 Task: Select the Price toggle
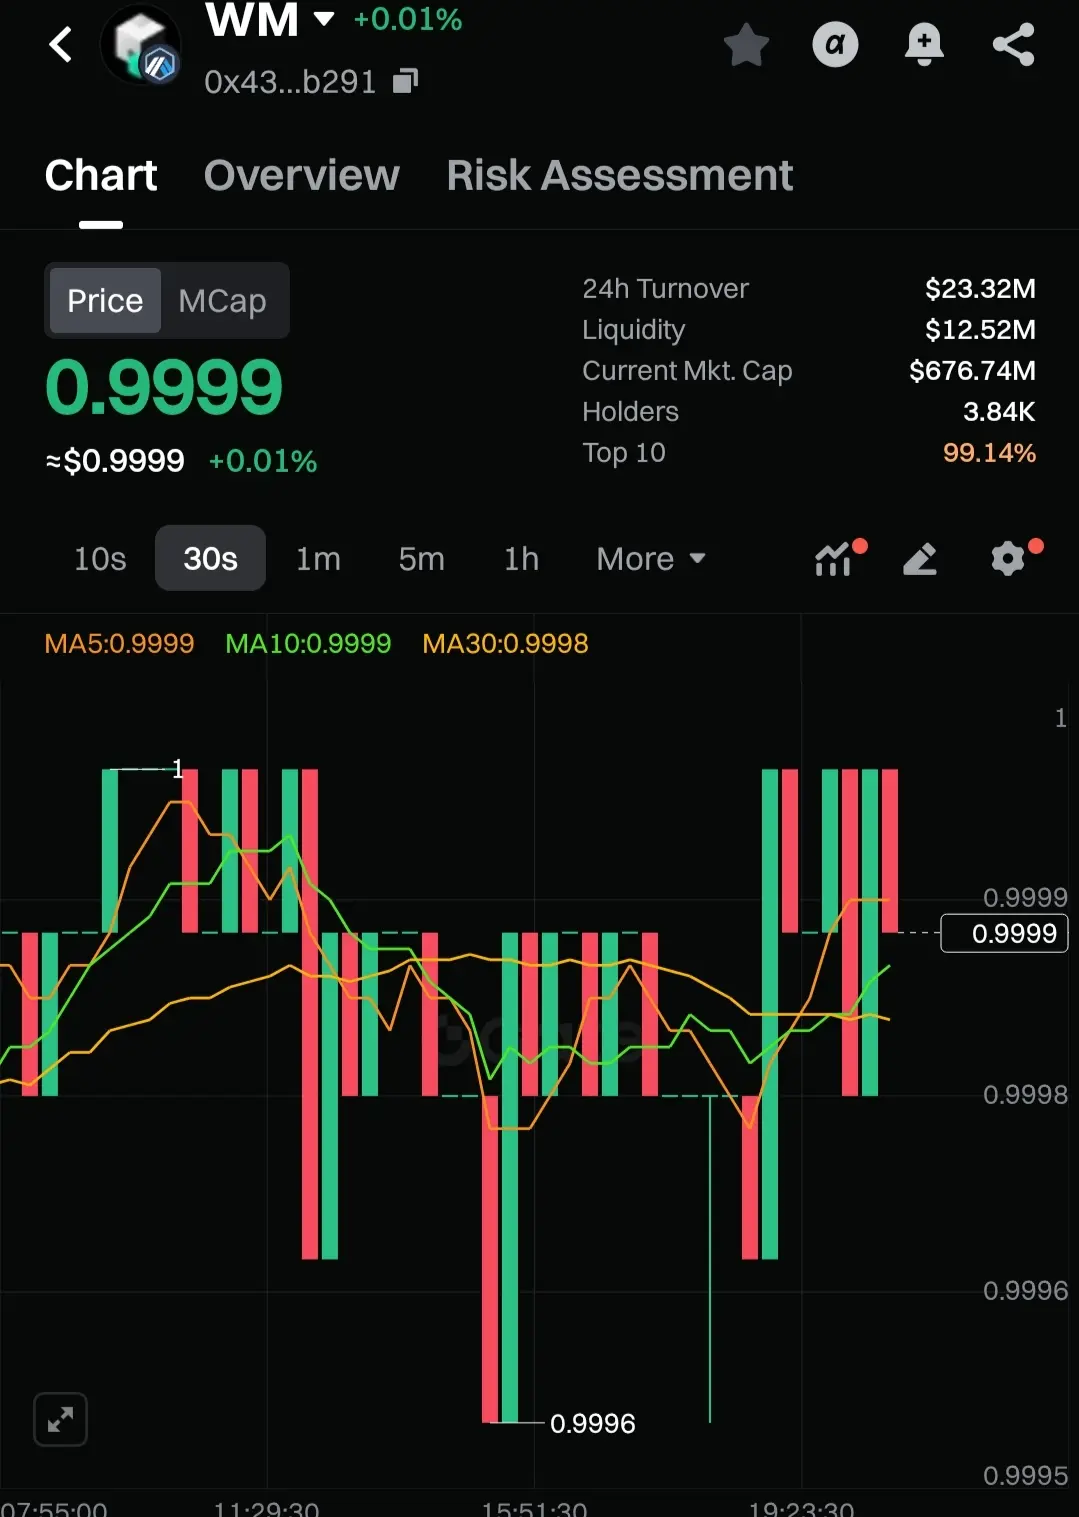pos(105,300)
